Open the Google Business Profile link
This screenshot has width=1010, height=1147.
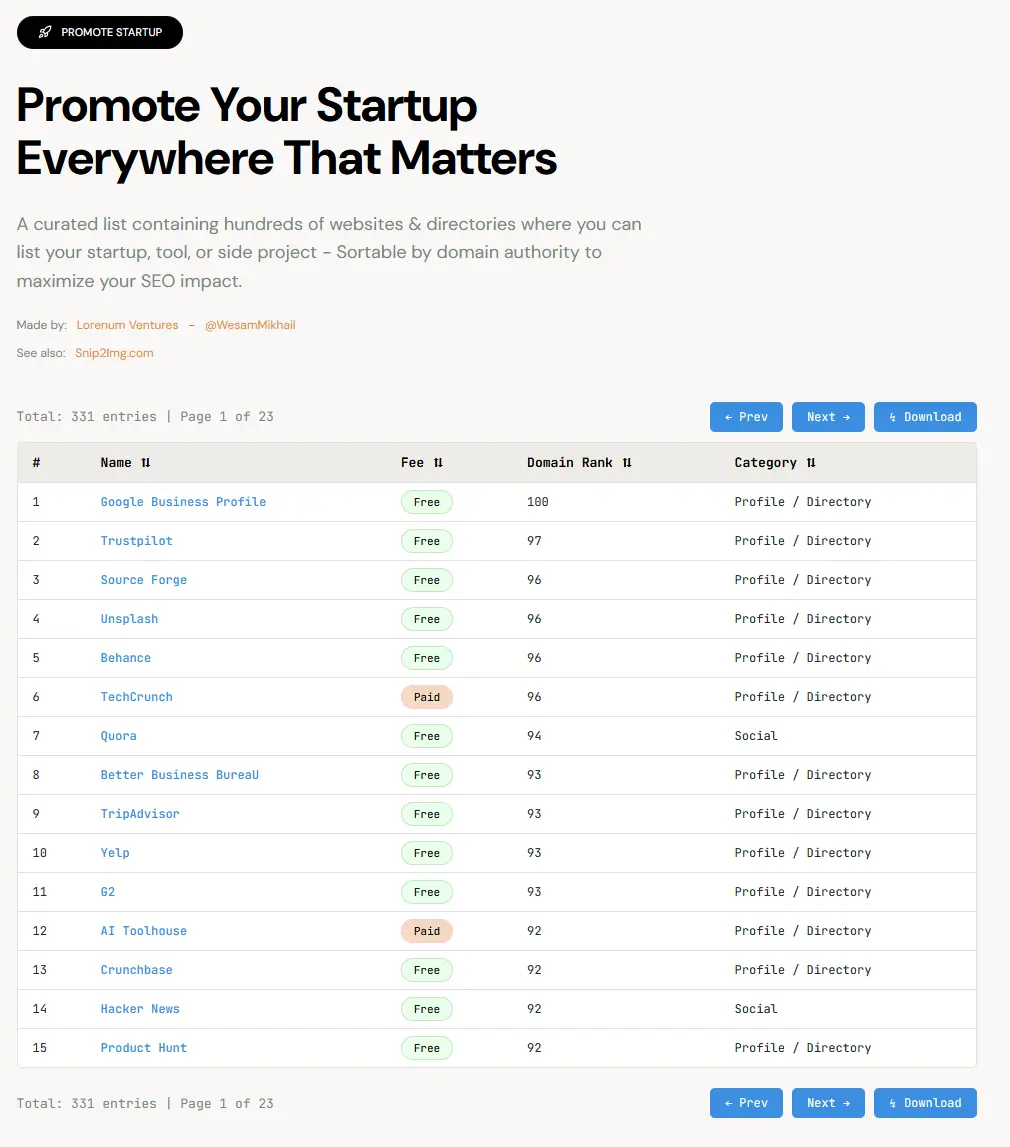pos(183,502)
